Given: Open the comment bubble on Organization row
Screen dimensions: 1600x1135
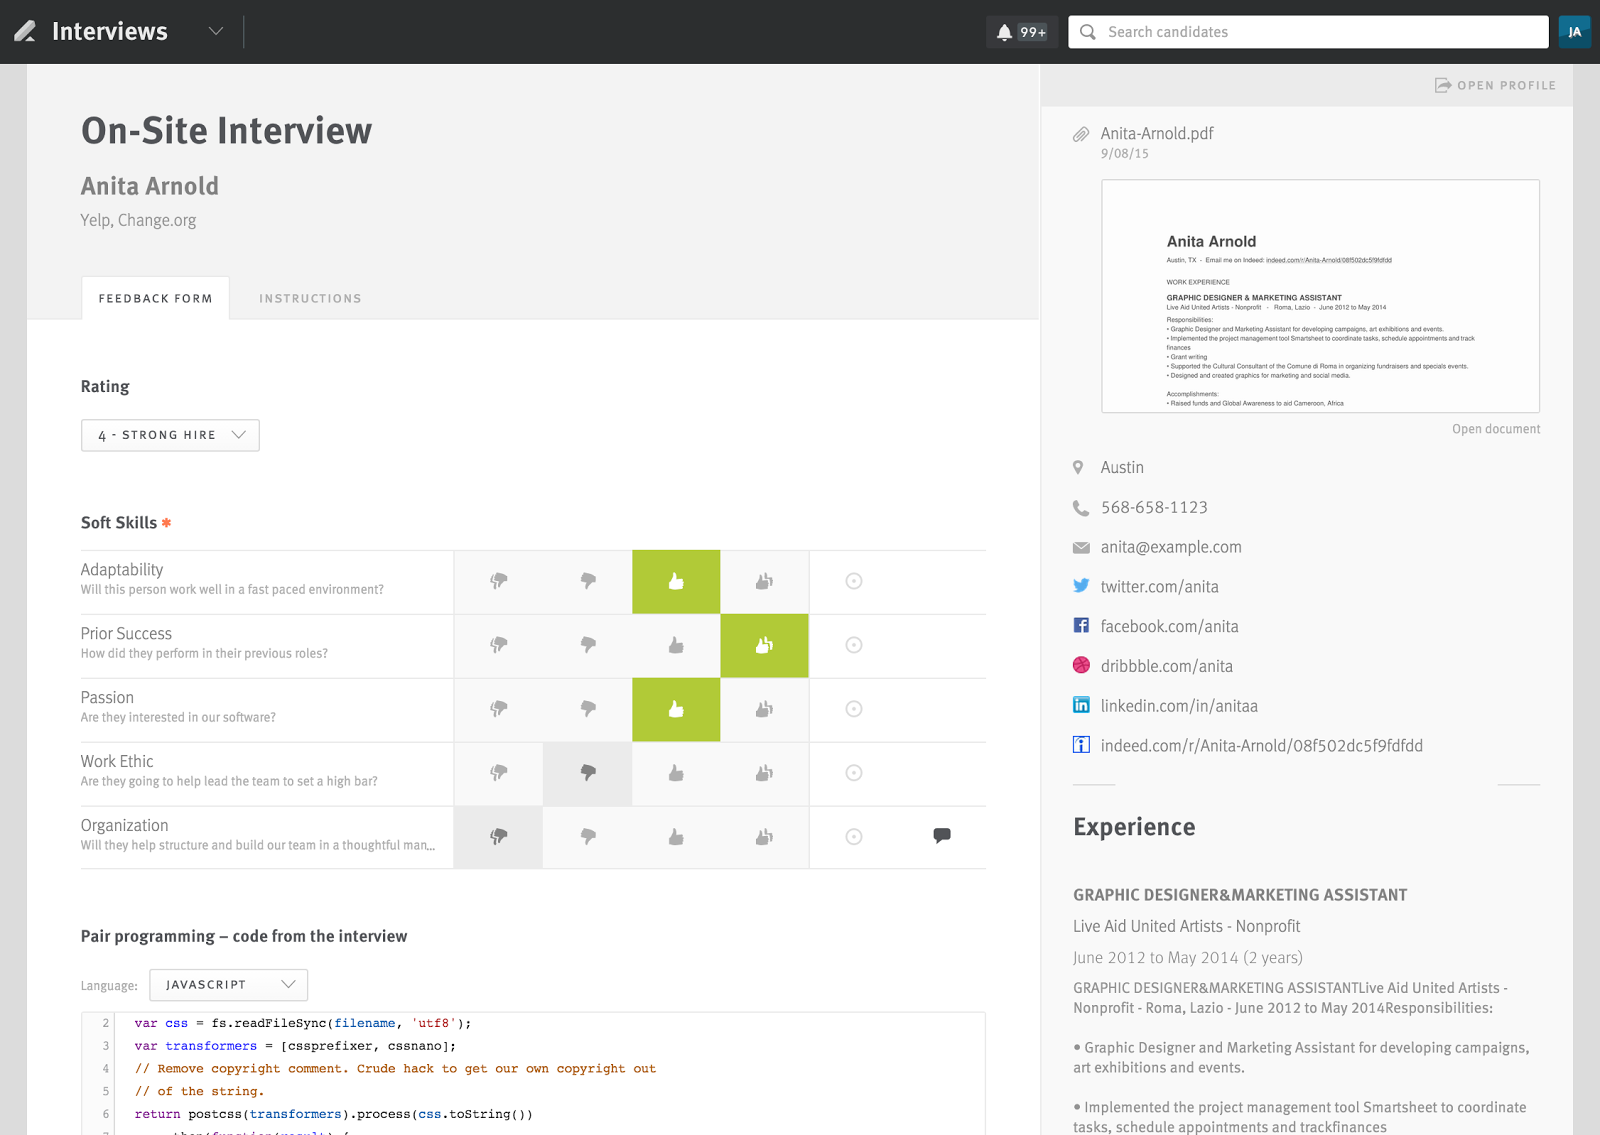Looking at the screenshot, I should (x=942, y=835).
